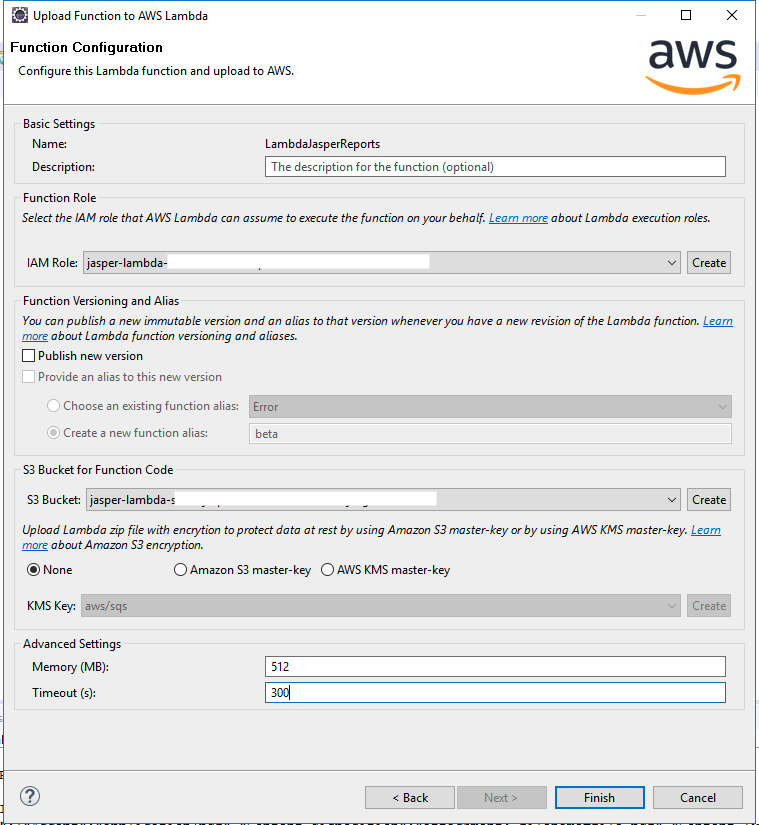Viewport: 759px width, 825px height.
Task: Click the Basic Settings group label
Action: (59, 124)
